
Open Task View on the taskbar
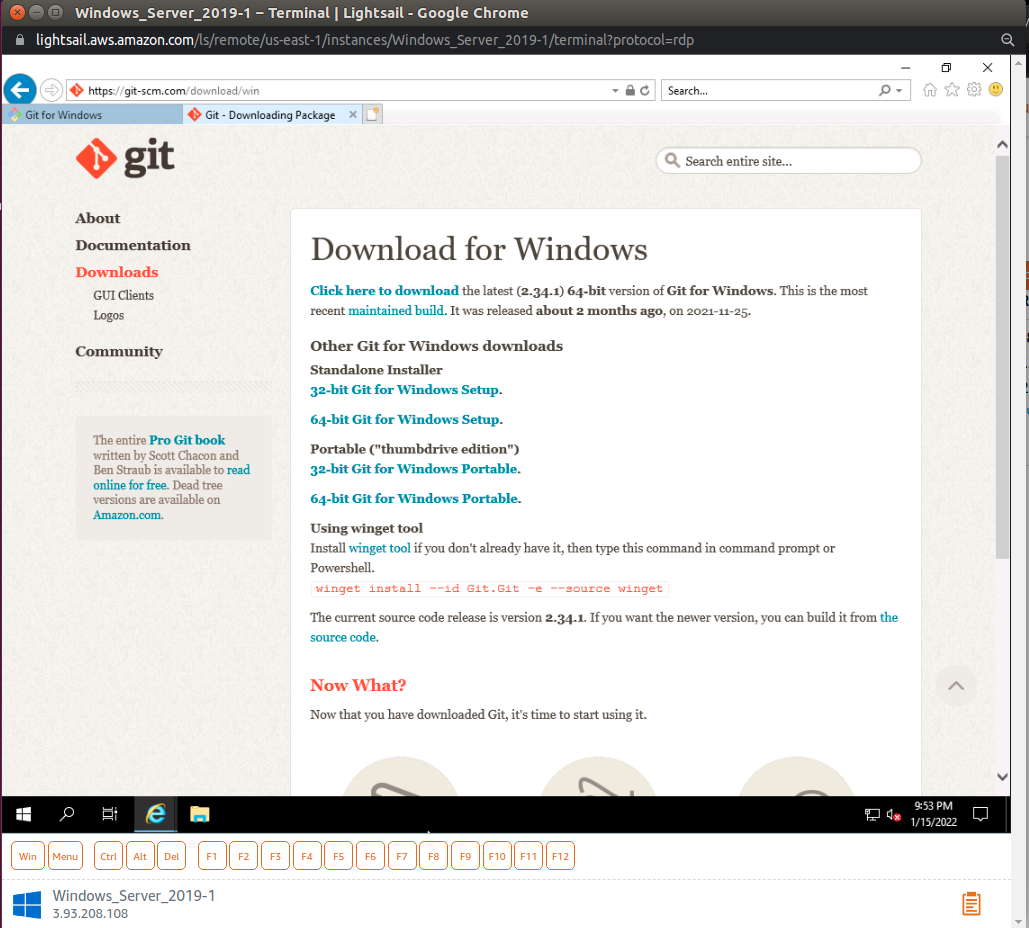[x=110, y=814]
